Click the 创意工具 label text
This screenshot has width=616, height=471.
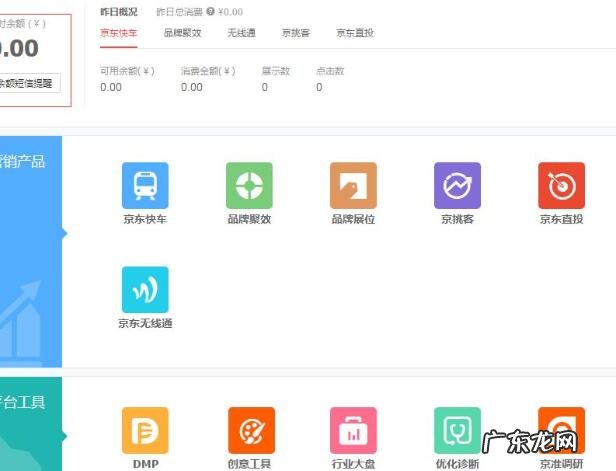coord(249,464)
